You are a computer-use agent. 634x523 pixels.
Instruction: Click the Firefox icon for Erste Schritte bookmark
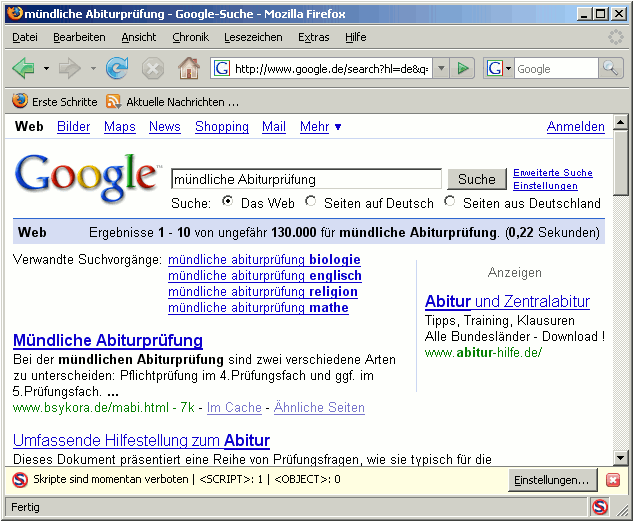[20, 101]
